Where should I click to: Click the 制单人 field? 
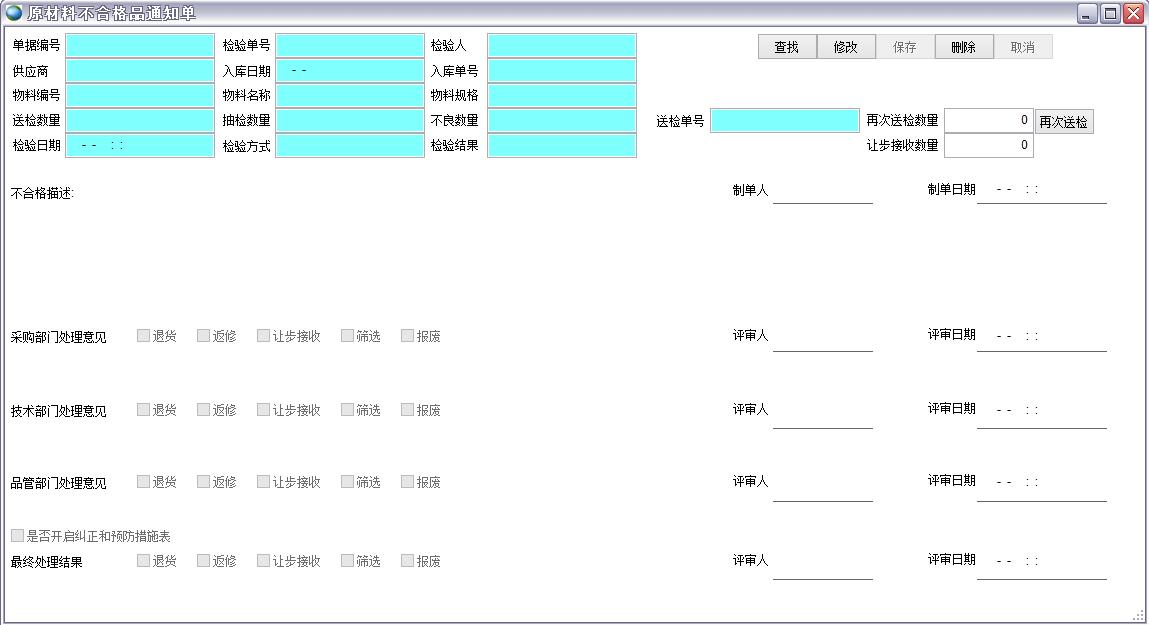click(x=822, y=191)
